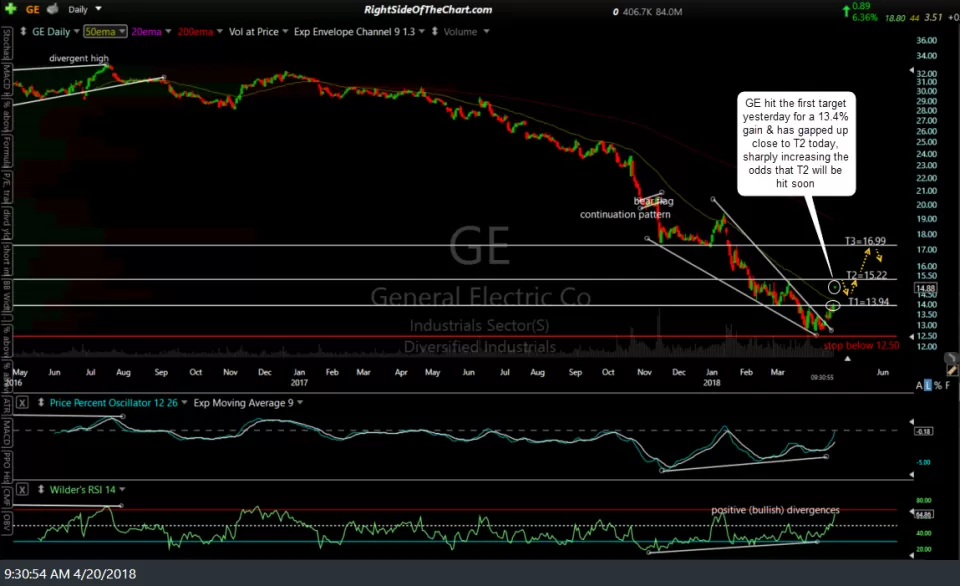Viewport: 960px width, 586px height.
Task: Click move handle of Wilder's RSI pane
Action: coord(41,489)
